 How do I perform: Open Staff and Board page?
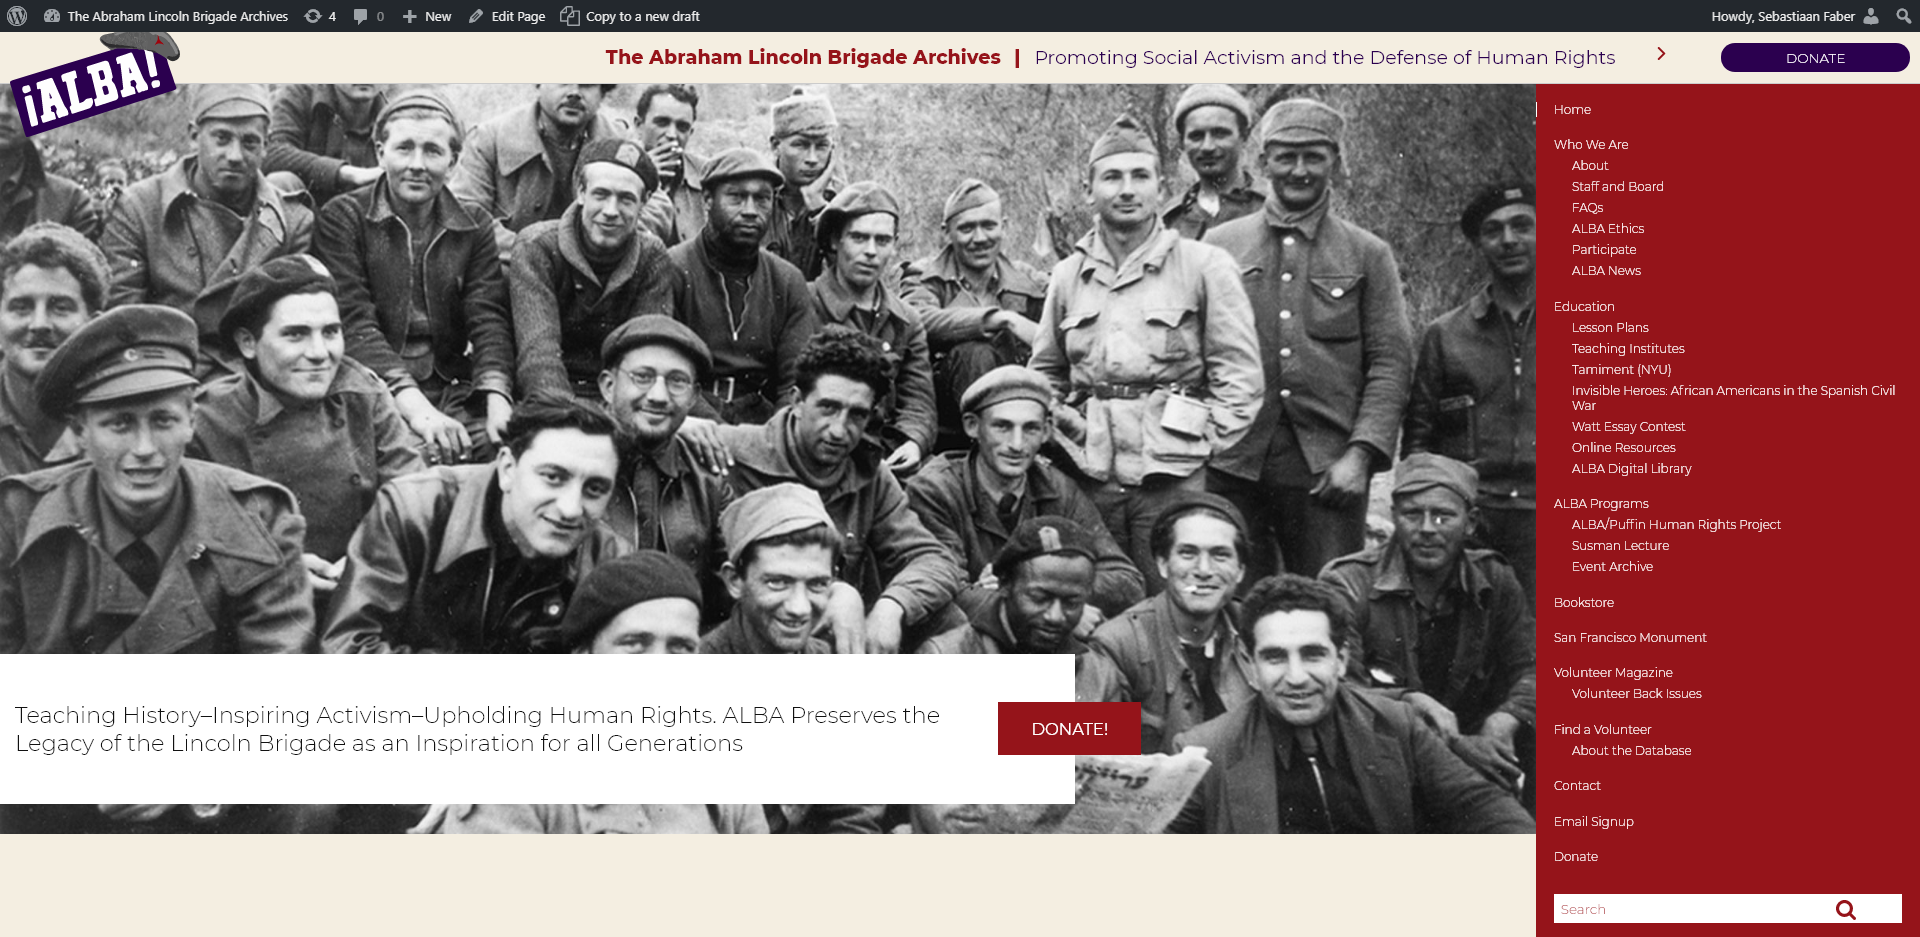1617,187
